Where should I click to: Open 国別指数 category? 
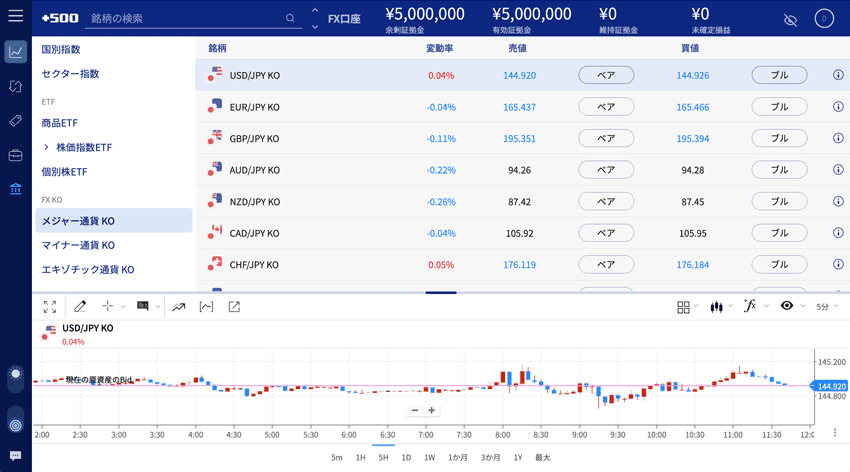click(x=61, y=49)
